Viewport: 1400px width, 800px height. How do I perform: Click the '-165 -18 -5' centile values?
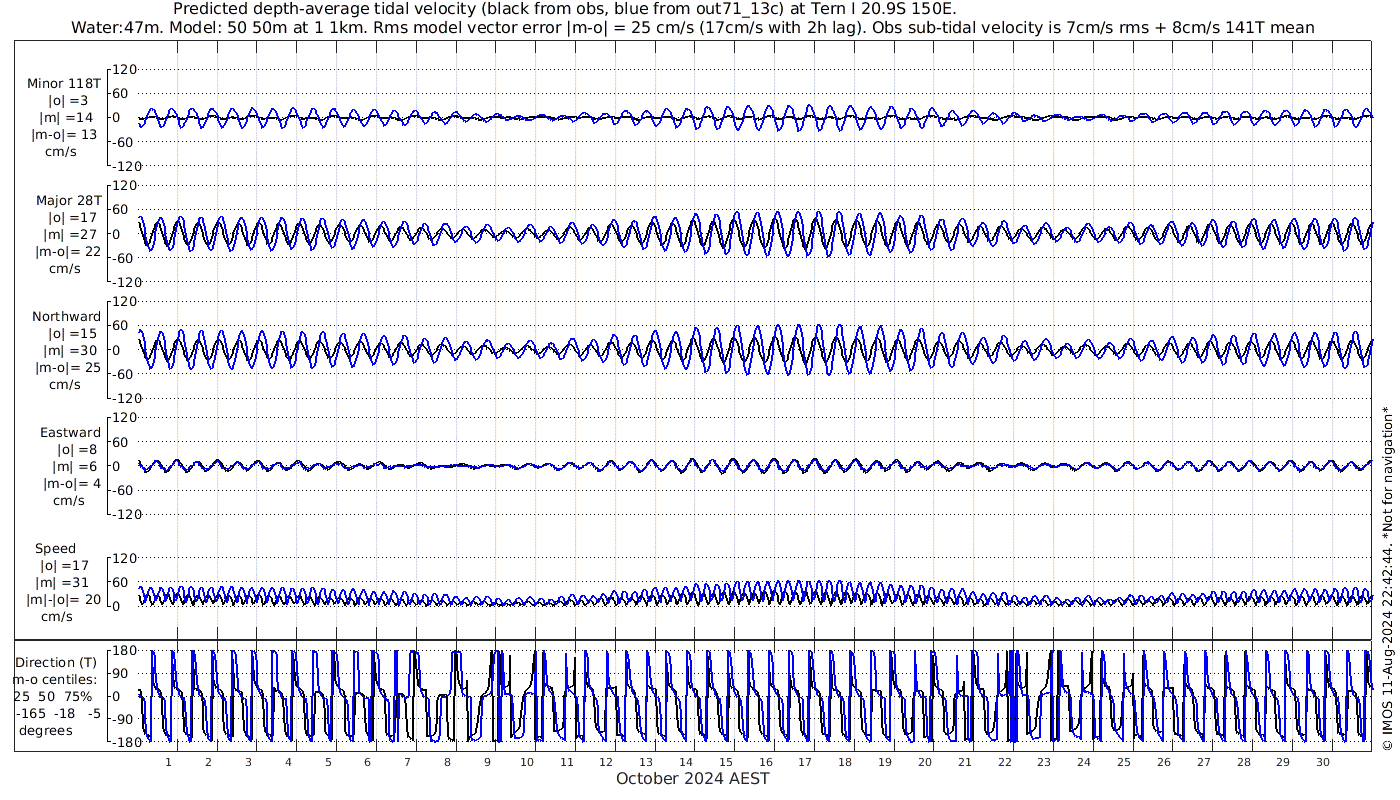click(58, 713)
